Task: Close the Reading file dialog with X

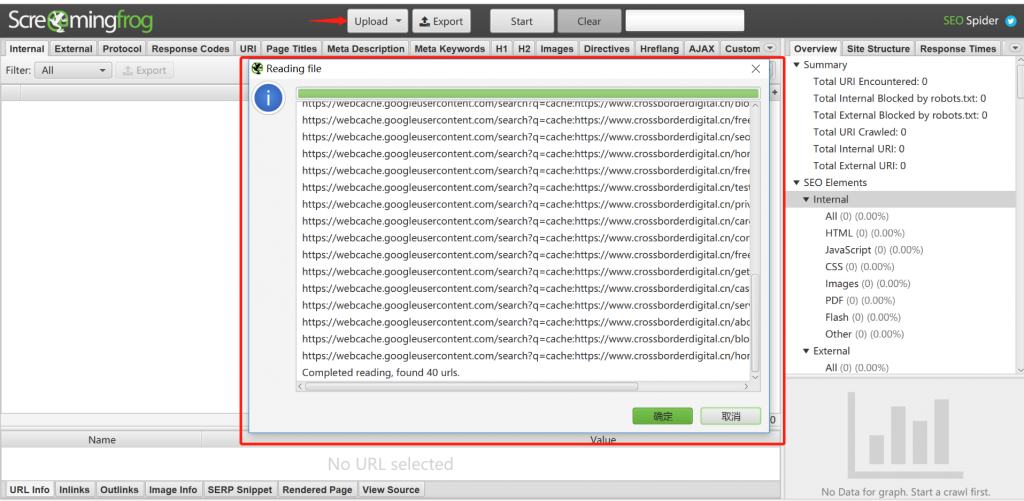Action: (x=756, y=68)
